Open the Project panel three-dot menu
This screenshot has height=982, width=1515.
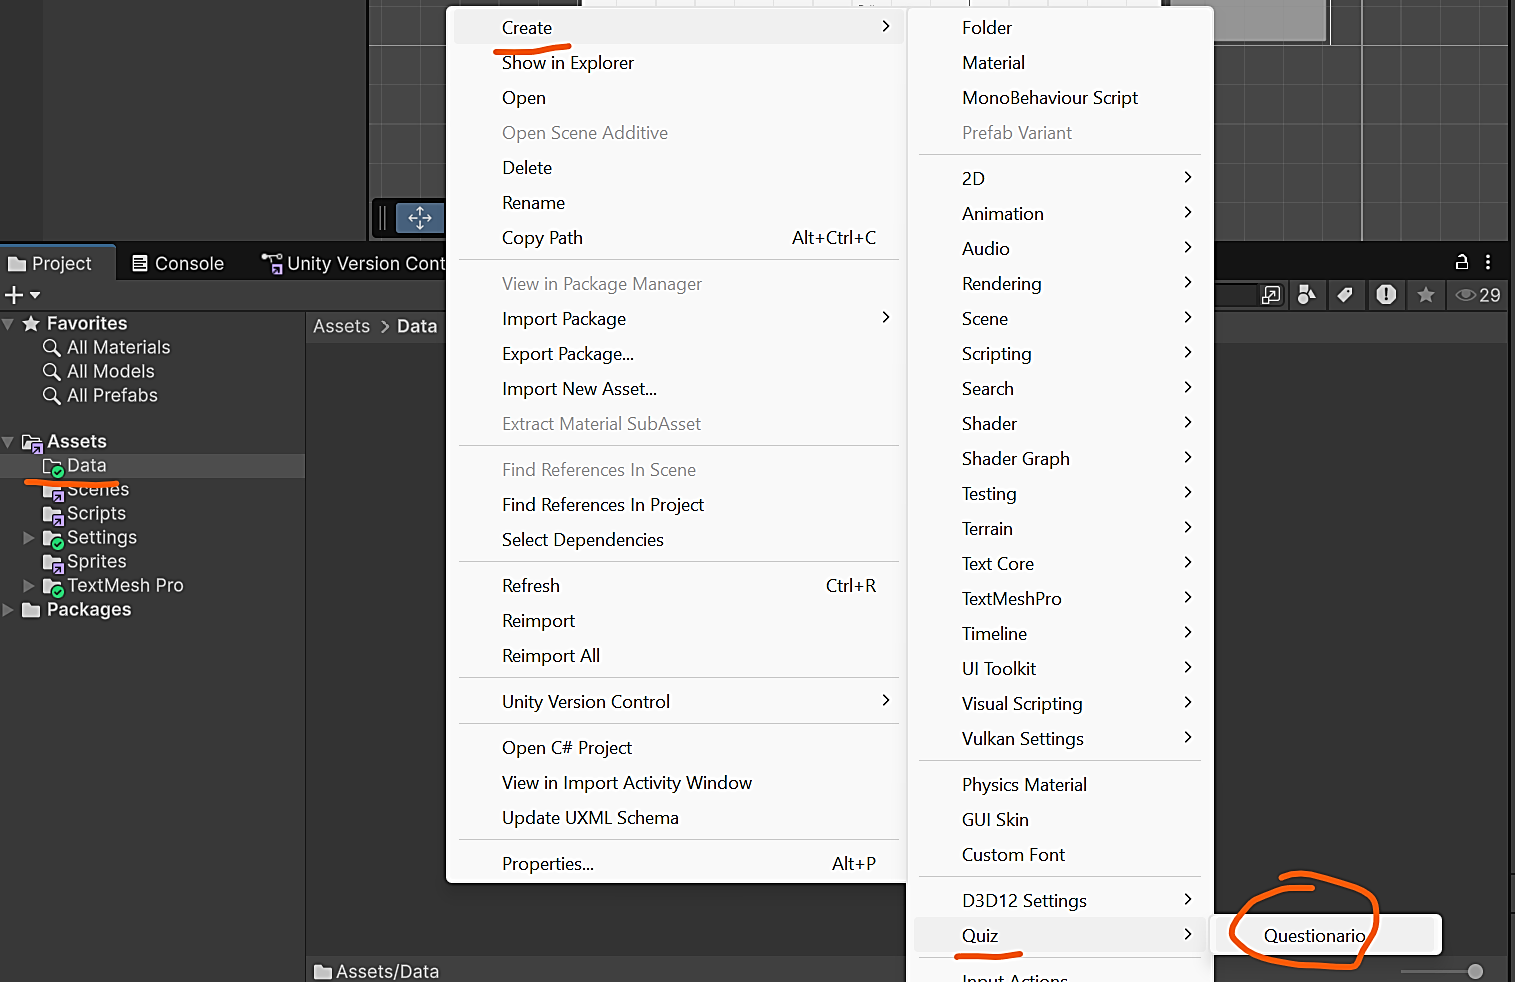[x=1488, y=263]
